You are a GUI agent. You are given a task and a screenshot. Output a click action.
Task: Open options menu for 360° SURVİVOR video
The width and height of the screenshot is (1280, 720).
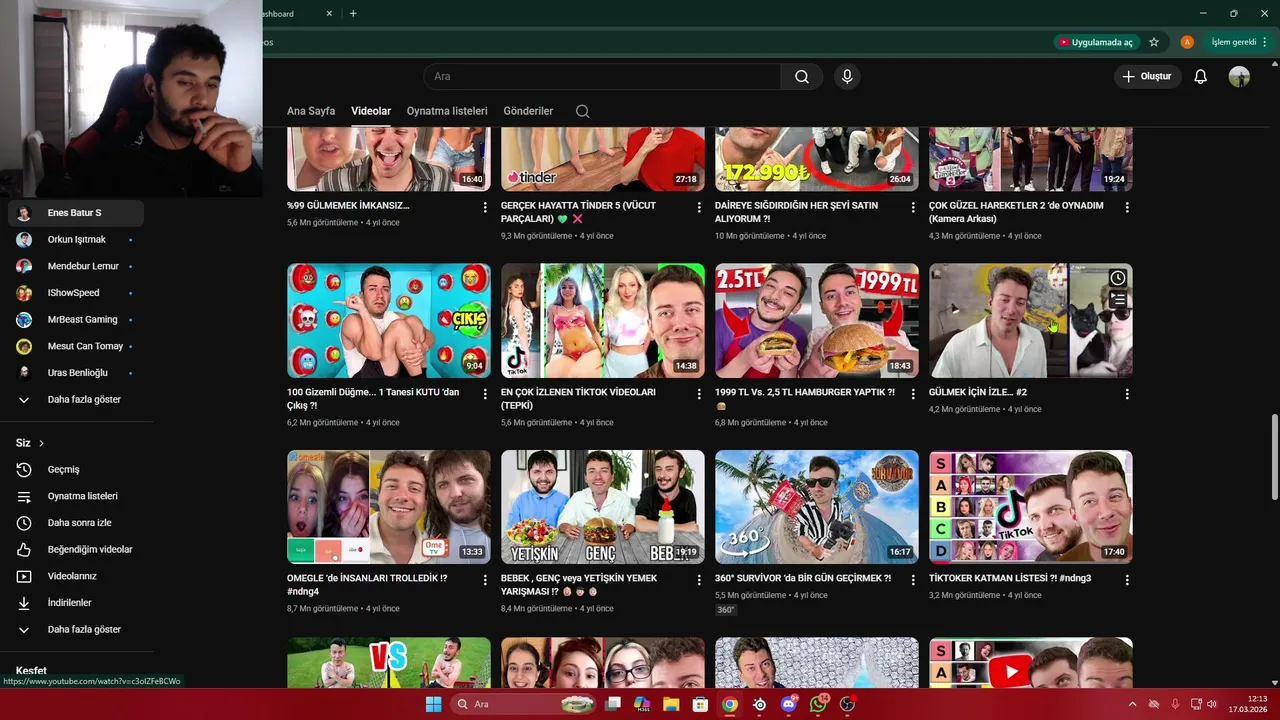click(913, 580)
